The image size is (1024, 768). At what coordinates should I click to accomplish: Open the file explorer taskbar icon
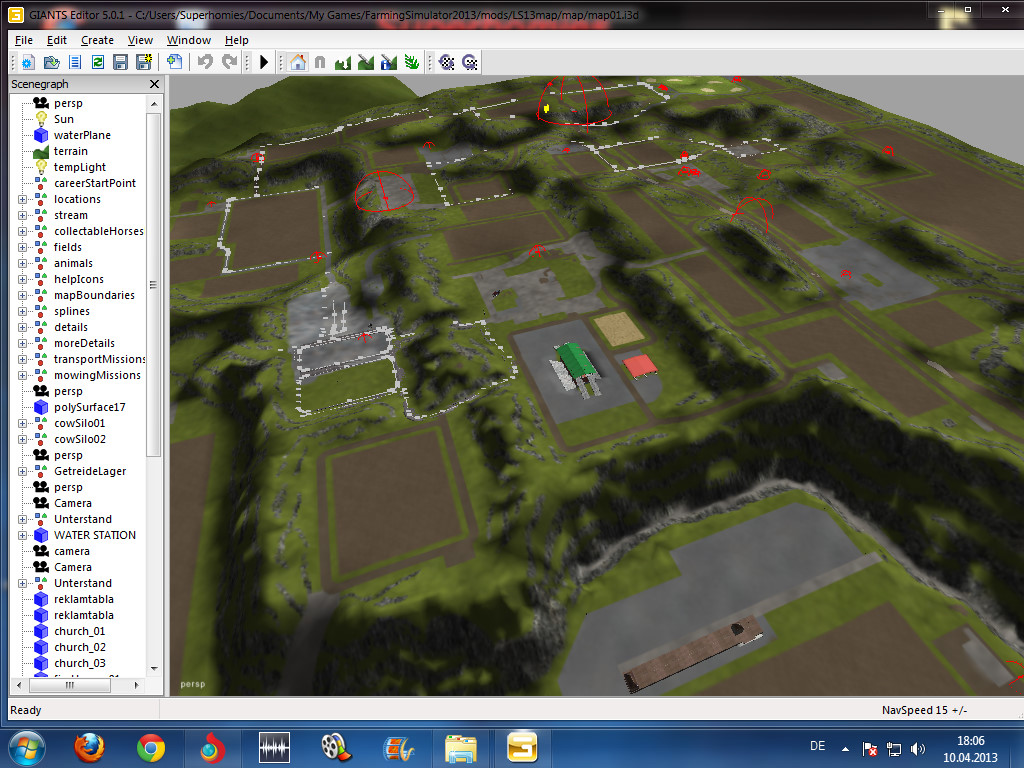tap(461, 748)
